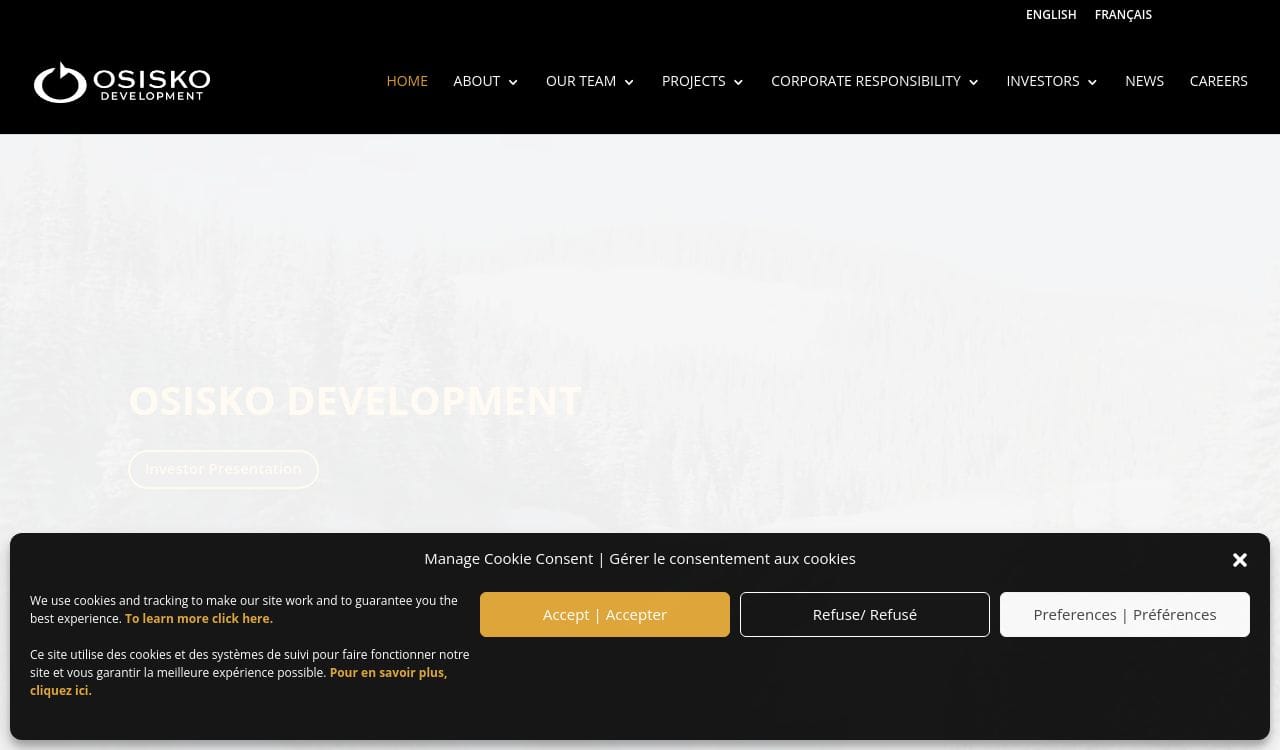This screenshot has width=1280, height=750.
Task: Open the Investor Presentation button
Action: pyautogui.click(x=223, y=469)
